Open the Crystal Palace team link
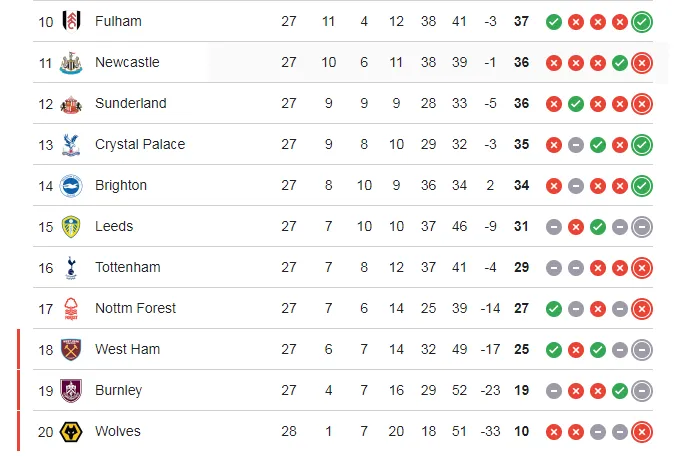Screen dimensions: 678x464 (140, 144)
